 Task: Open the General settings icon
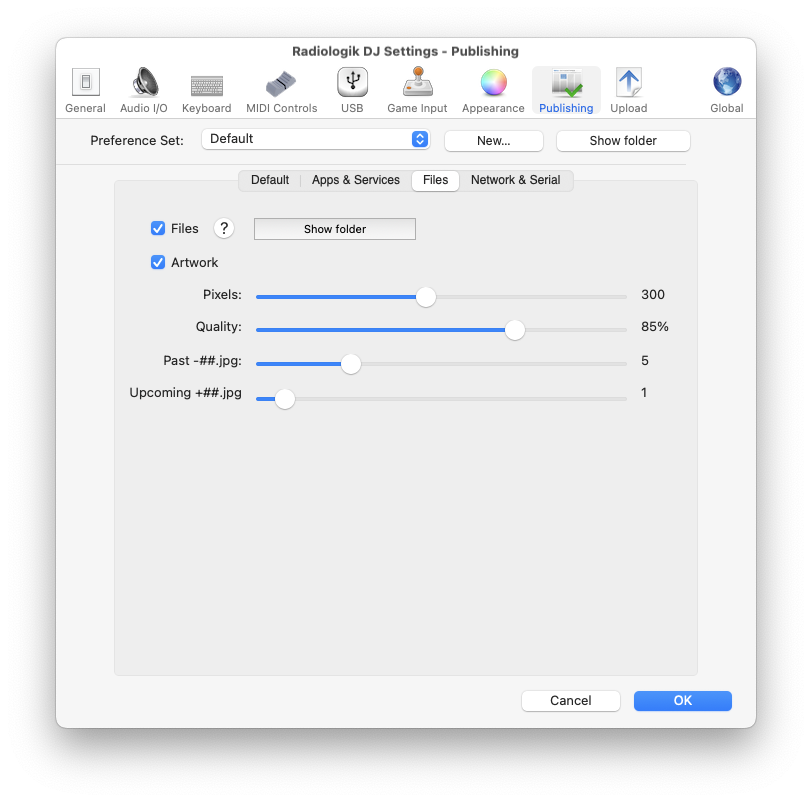click(85, 82)
